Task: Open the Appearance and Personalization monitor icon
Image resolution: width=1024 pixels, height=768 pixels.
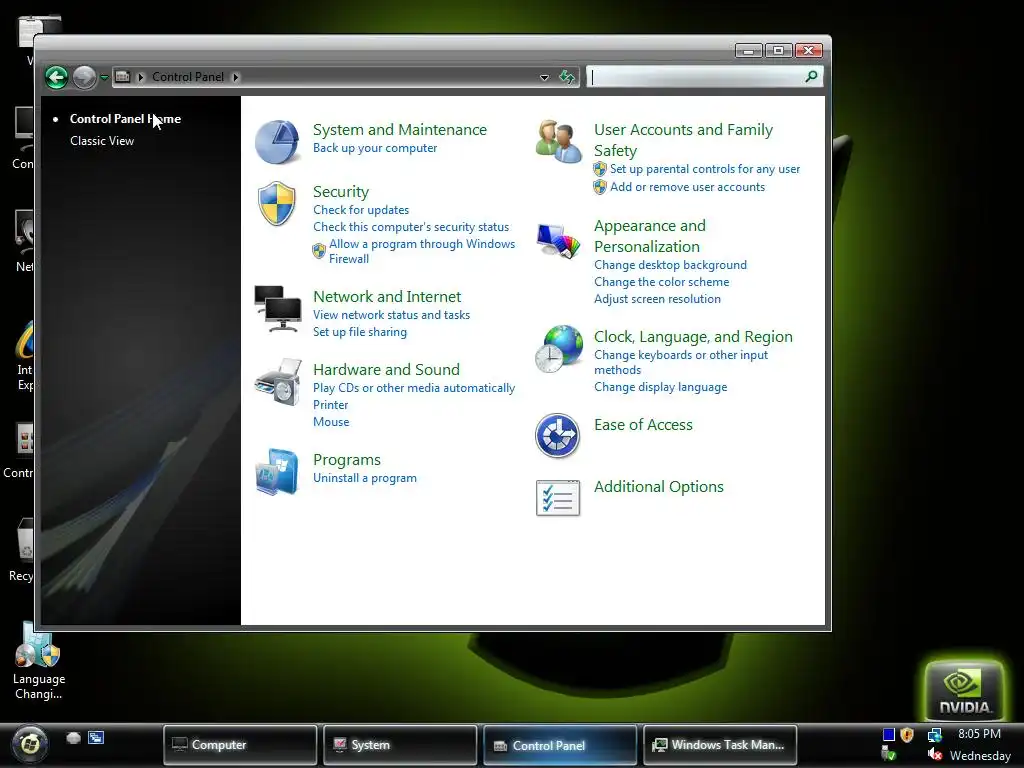Action: click(558, 241)
